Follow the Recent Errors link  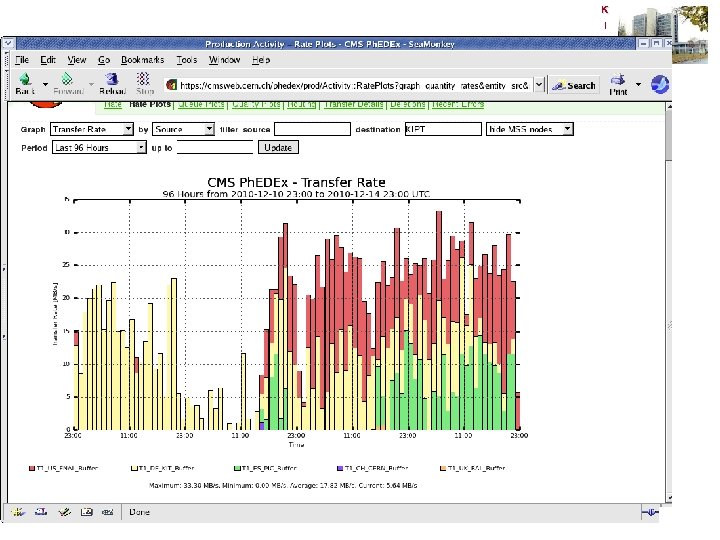coord(458,104)
